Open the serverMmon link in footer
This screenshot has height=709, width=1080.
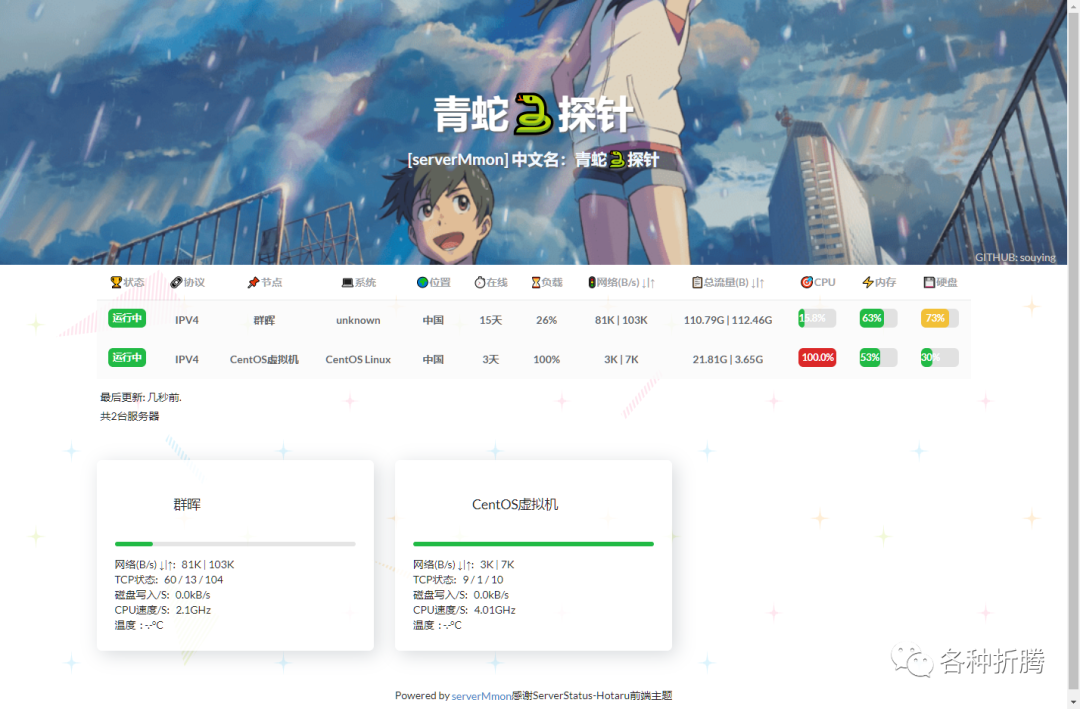pos(481,696)
